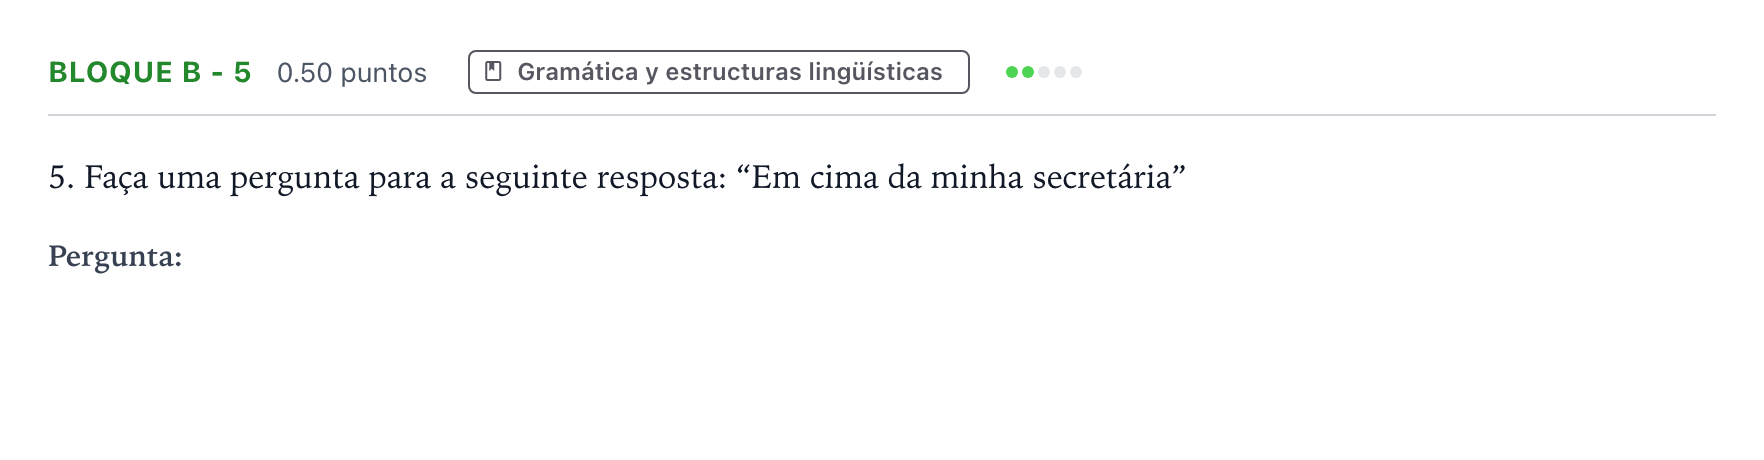The height and width of the screenshot is (460, 1764).
Task: Click the word Gramática inside the tag
Action: pyautogui.click(x=578, y=72)
